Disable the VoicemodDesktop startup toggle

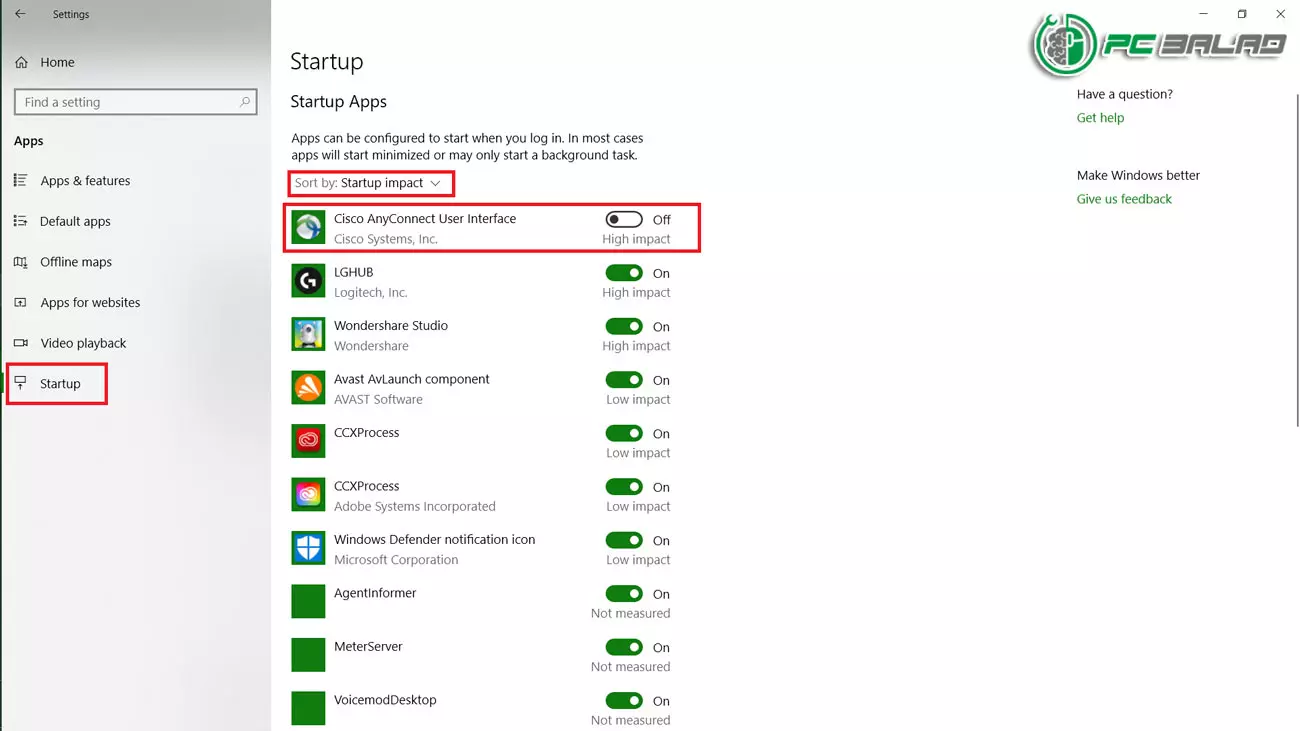[x=624, y=701]
